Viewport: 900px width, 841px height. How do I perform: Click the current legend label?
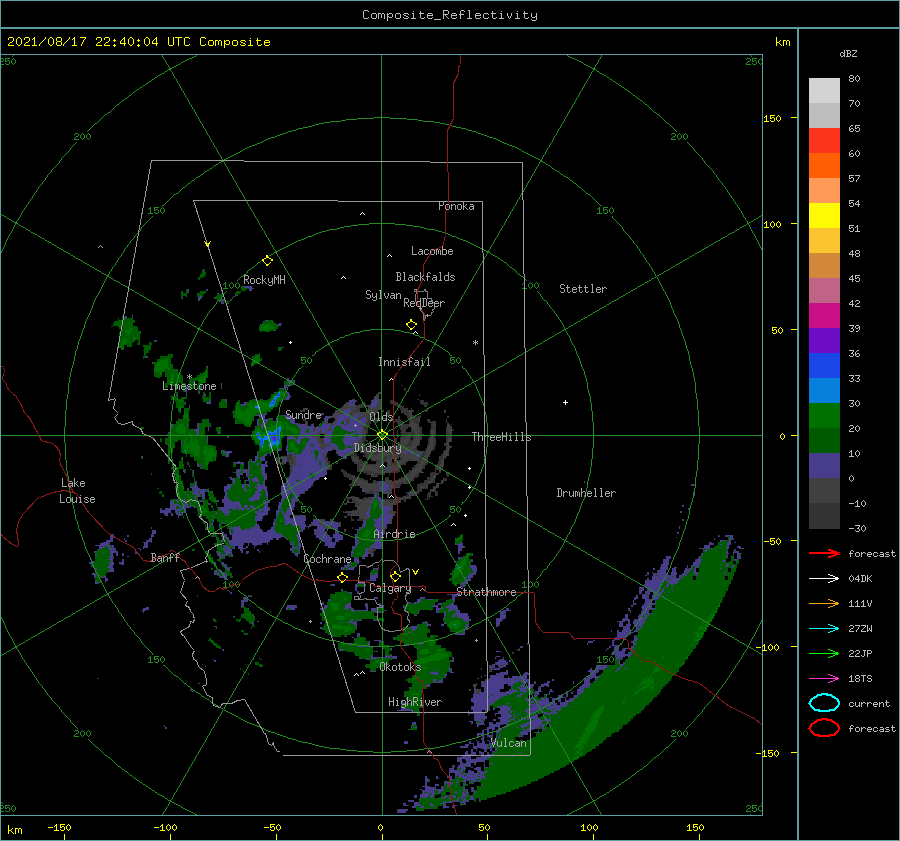[869, 703]
